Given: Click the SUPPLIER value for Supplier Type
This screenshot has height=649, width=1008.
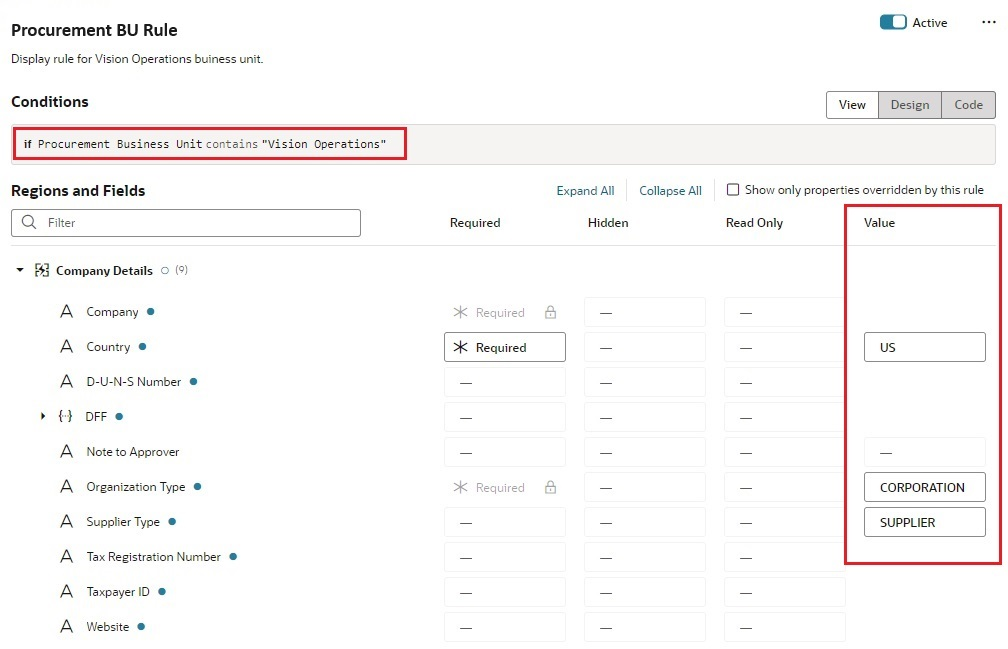Looking at the screenshot, I should 924,522.
